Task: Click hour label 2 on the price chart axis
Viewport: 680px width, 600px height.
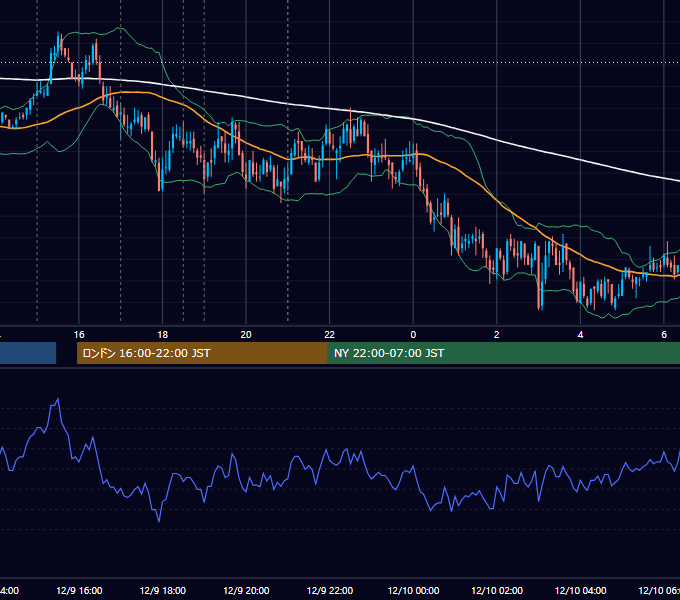Action: pyautogui.click(x=497, y=335)
